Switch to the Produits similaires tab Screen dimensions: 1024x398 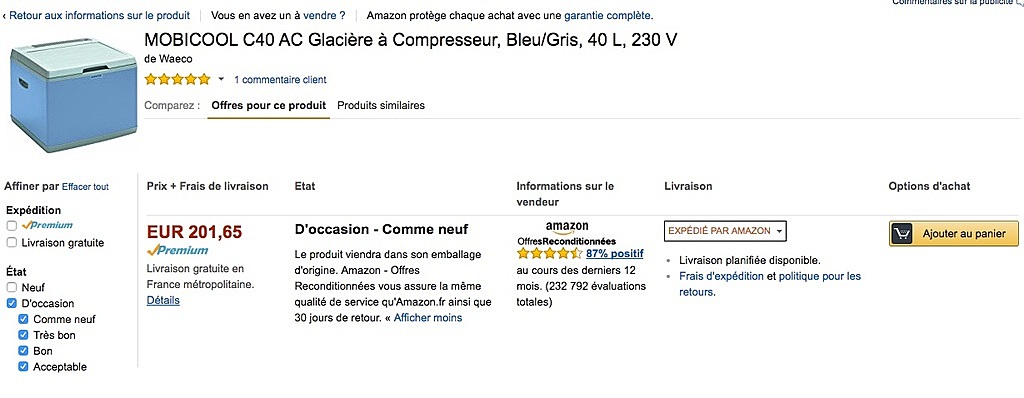pyautogui.click(x=381, y=105)
